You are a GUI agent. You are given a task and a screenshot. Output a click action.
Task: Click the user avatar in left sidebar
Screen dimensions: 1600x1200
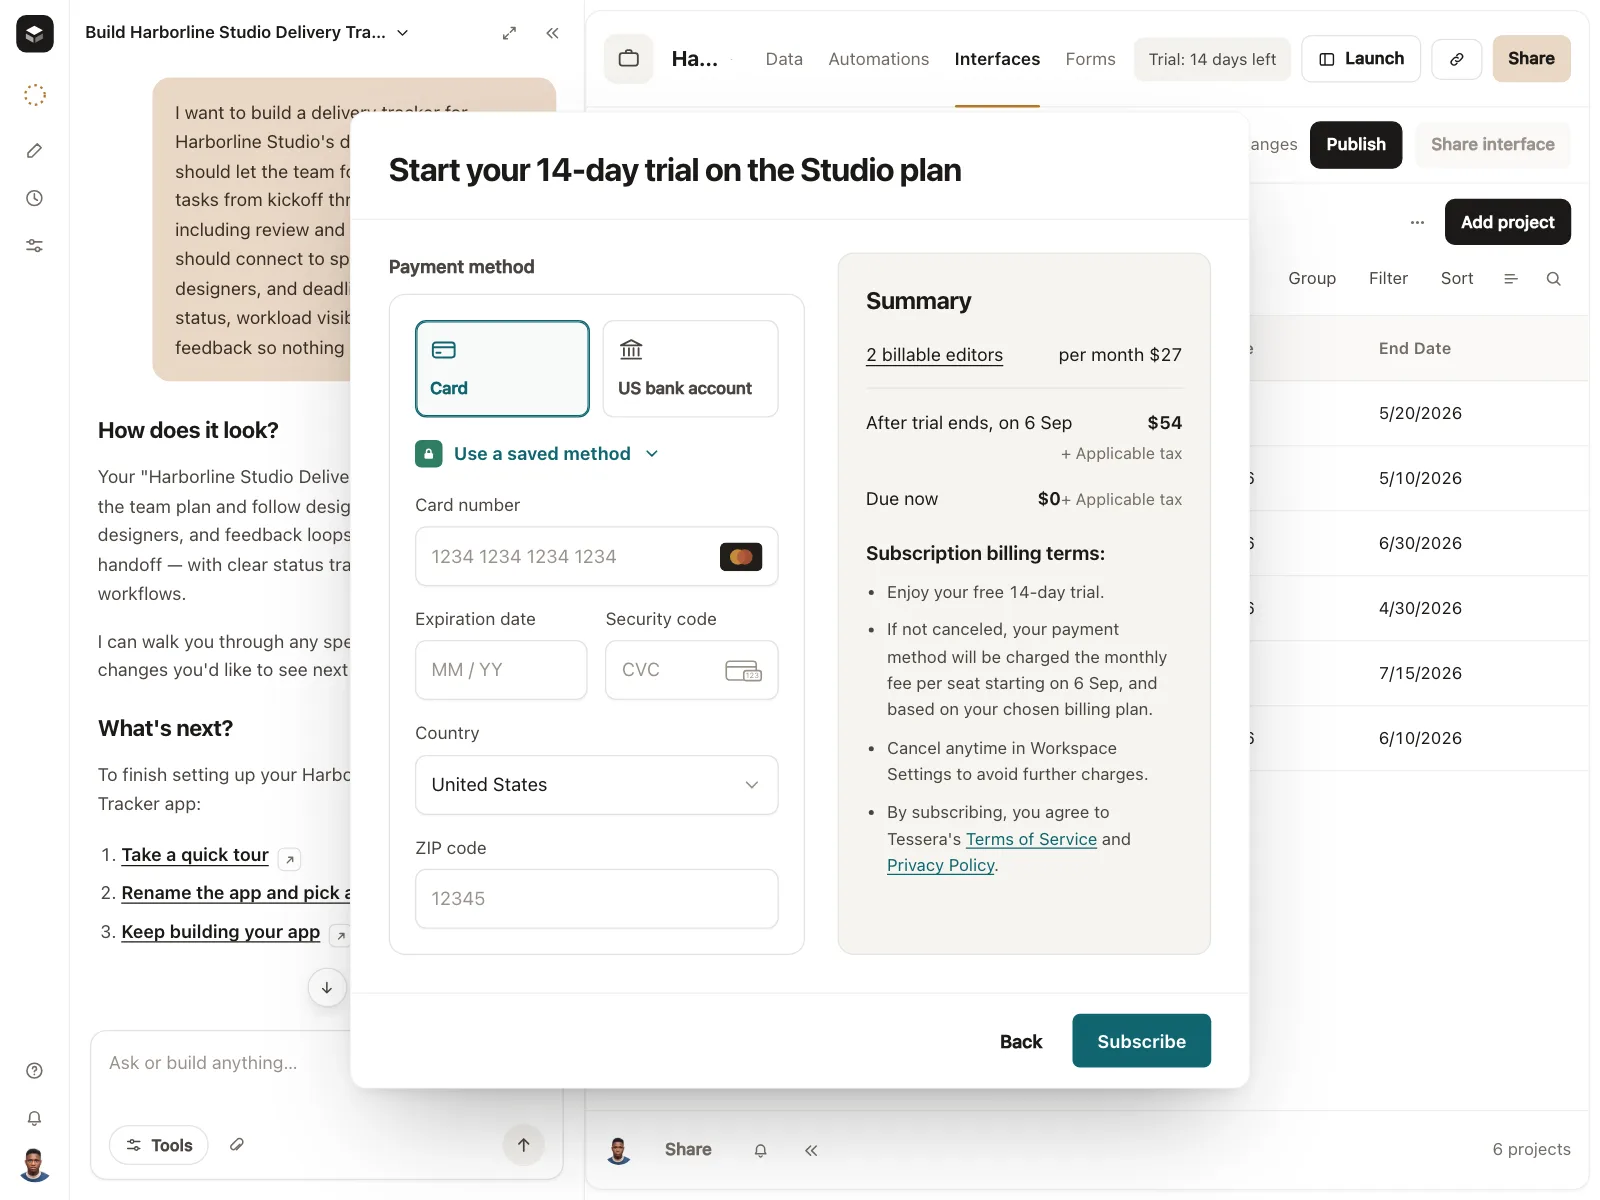click(x=35, y=1165)
